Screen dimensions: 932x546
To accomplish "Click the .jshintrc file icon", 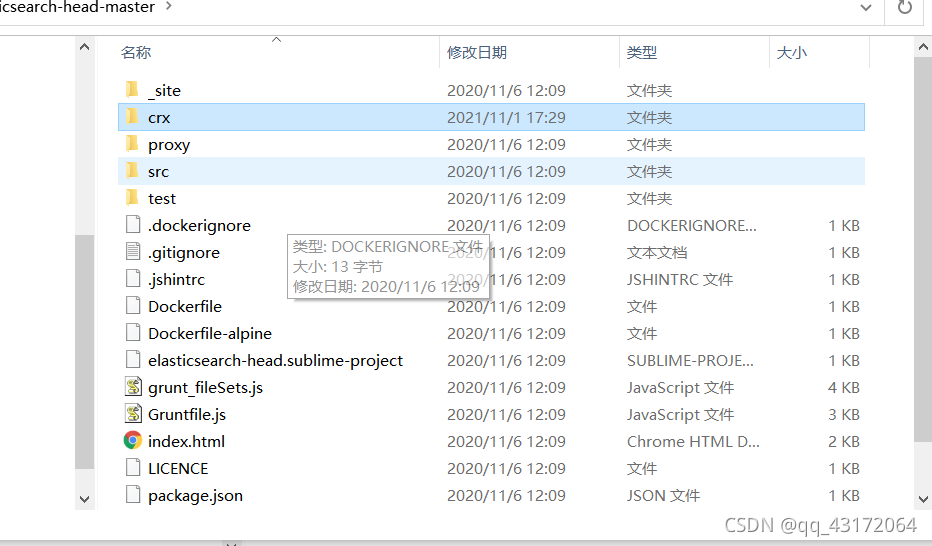I will tap(133, 279).
